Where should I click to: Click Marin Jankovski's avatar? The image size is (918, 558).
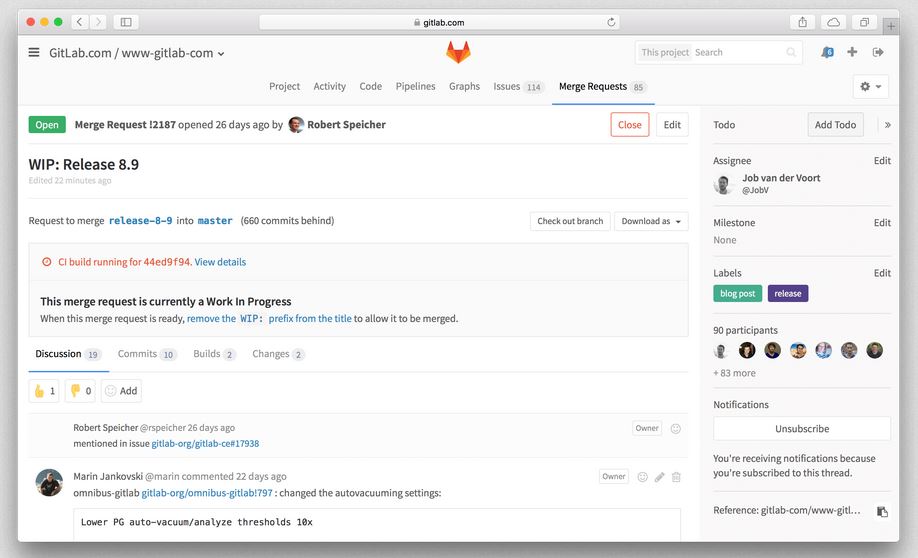[49, 482]
